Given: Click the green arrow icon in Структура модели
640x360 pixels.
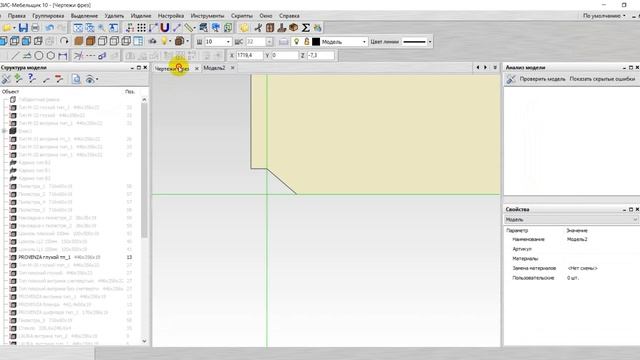Looking at the screenshot, I should click(18, 79).
